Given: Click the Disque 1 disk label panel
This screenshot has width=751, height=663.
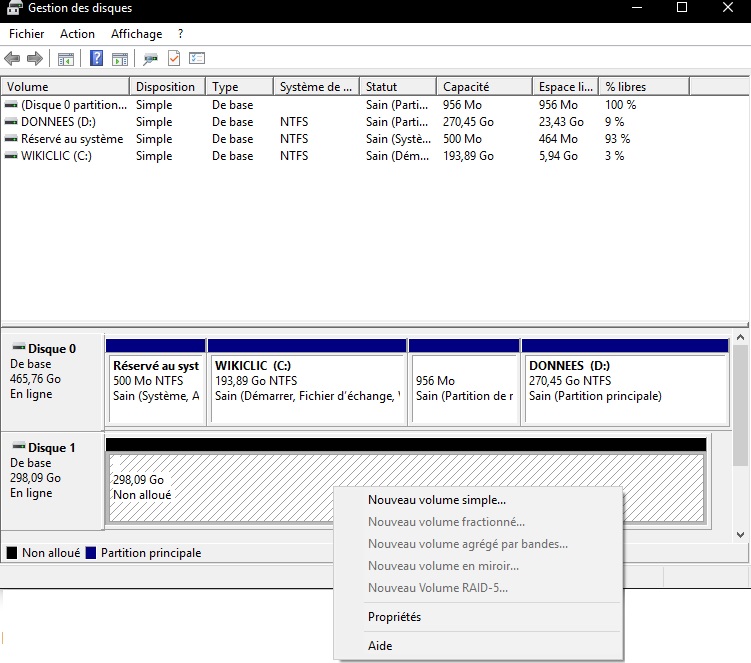Looking at the screenshot, I should [x=53, y=480].
